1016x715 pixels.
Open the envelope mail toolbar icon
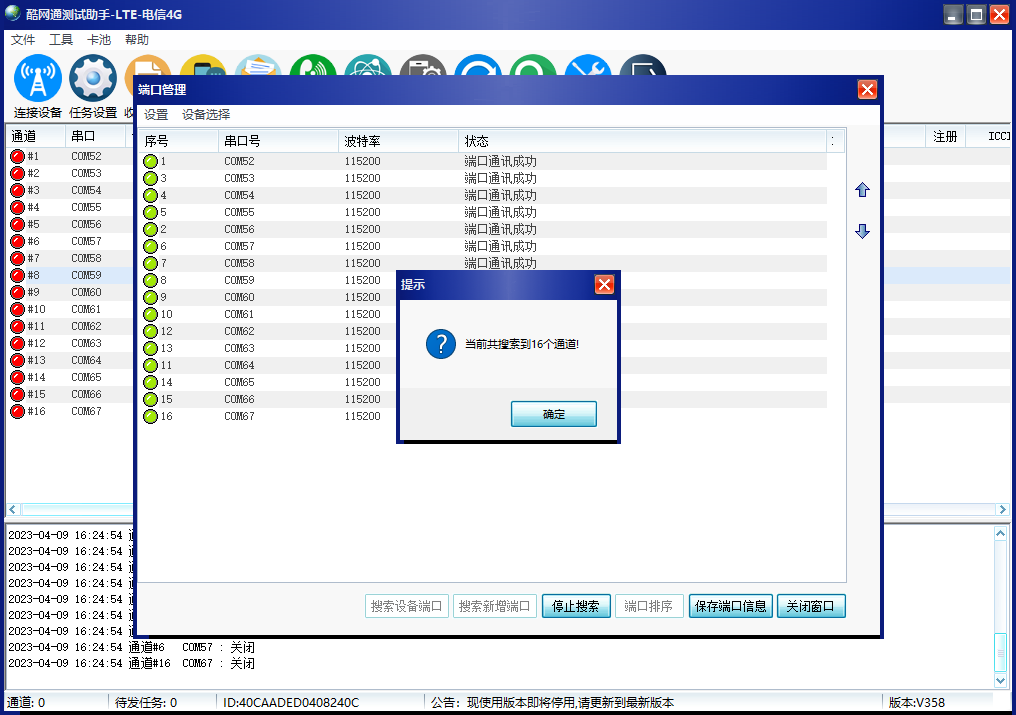(x=259, y=65)
